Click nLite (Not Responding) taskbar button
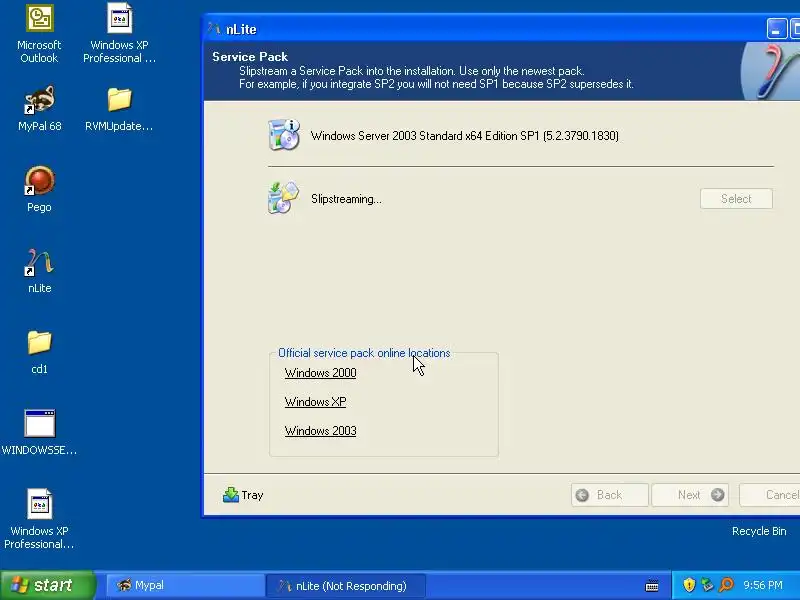Image resolution: width=800 pixels, height=600 pixels. (x=345, y=585)
